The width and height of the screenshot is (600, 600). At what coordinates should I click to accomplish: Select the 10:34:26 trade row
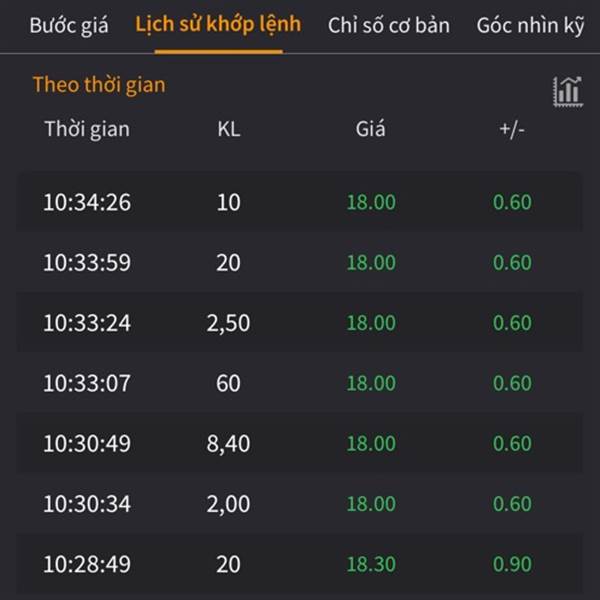tap(300, 202)
